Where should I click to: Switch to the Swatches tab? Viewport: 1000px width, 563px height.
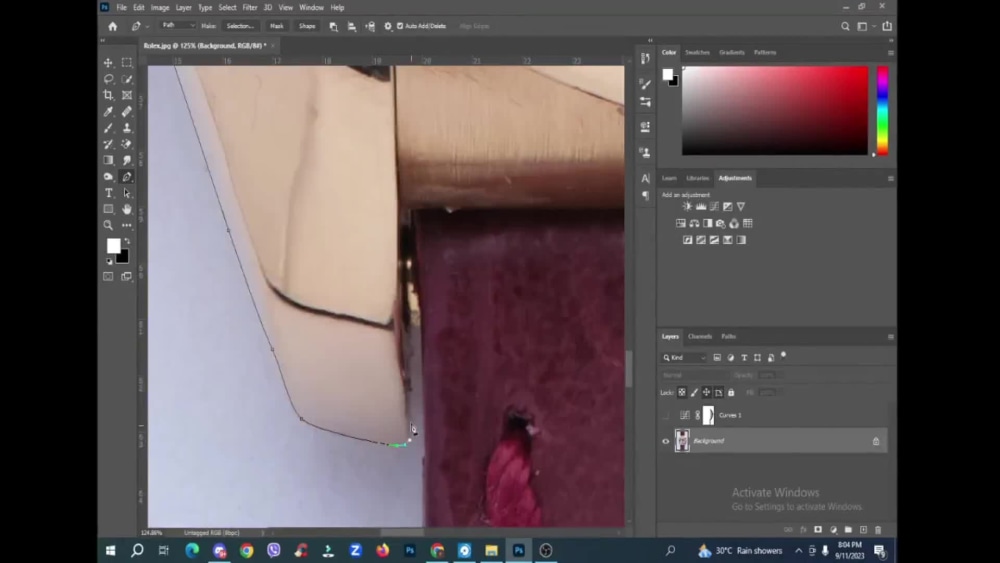coord(697,53)
